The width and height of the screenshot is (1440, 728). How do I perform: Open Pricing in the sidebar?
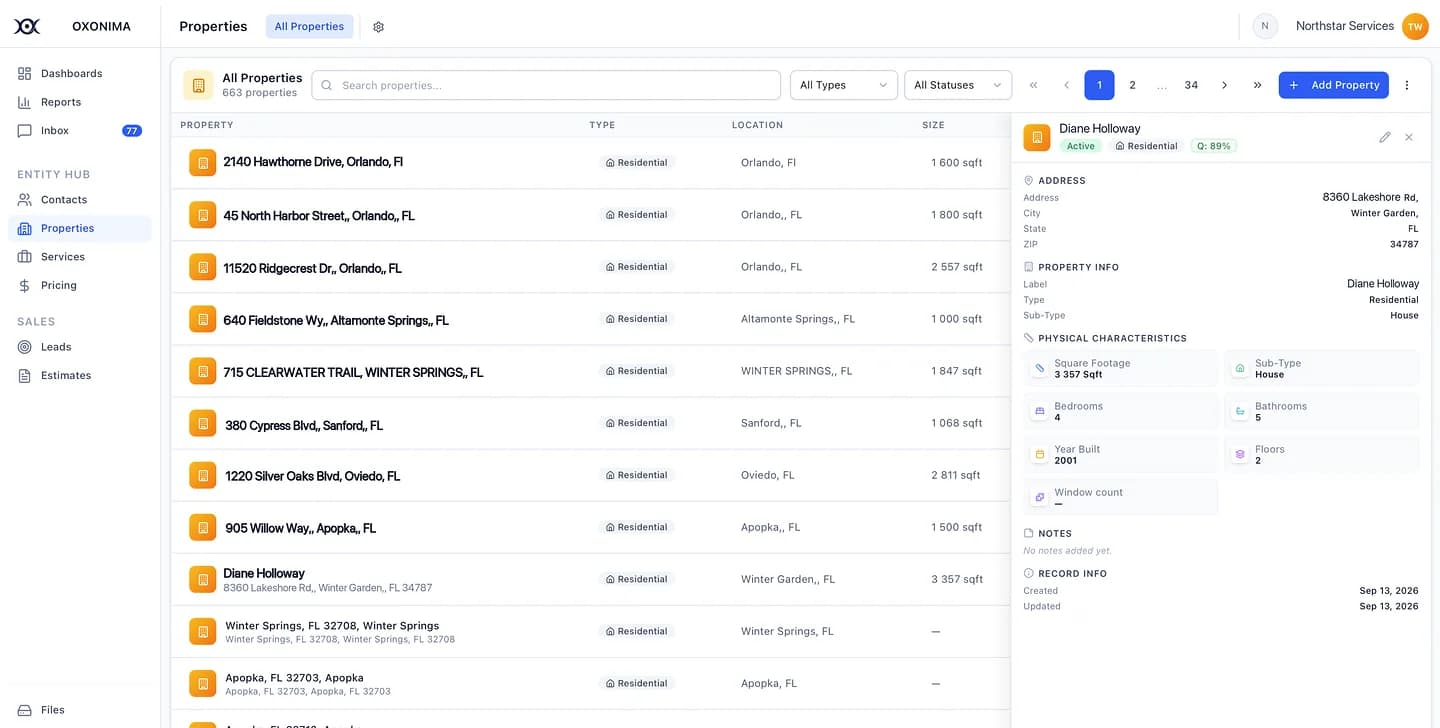(x=80, y=285)
